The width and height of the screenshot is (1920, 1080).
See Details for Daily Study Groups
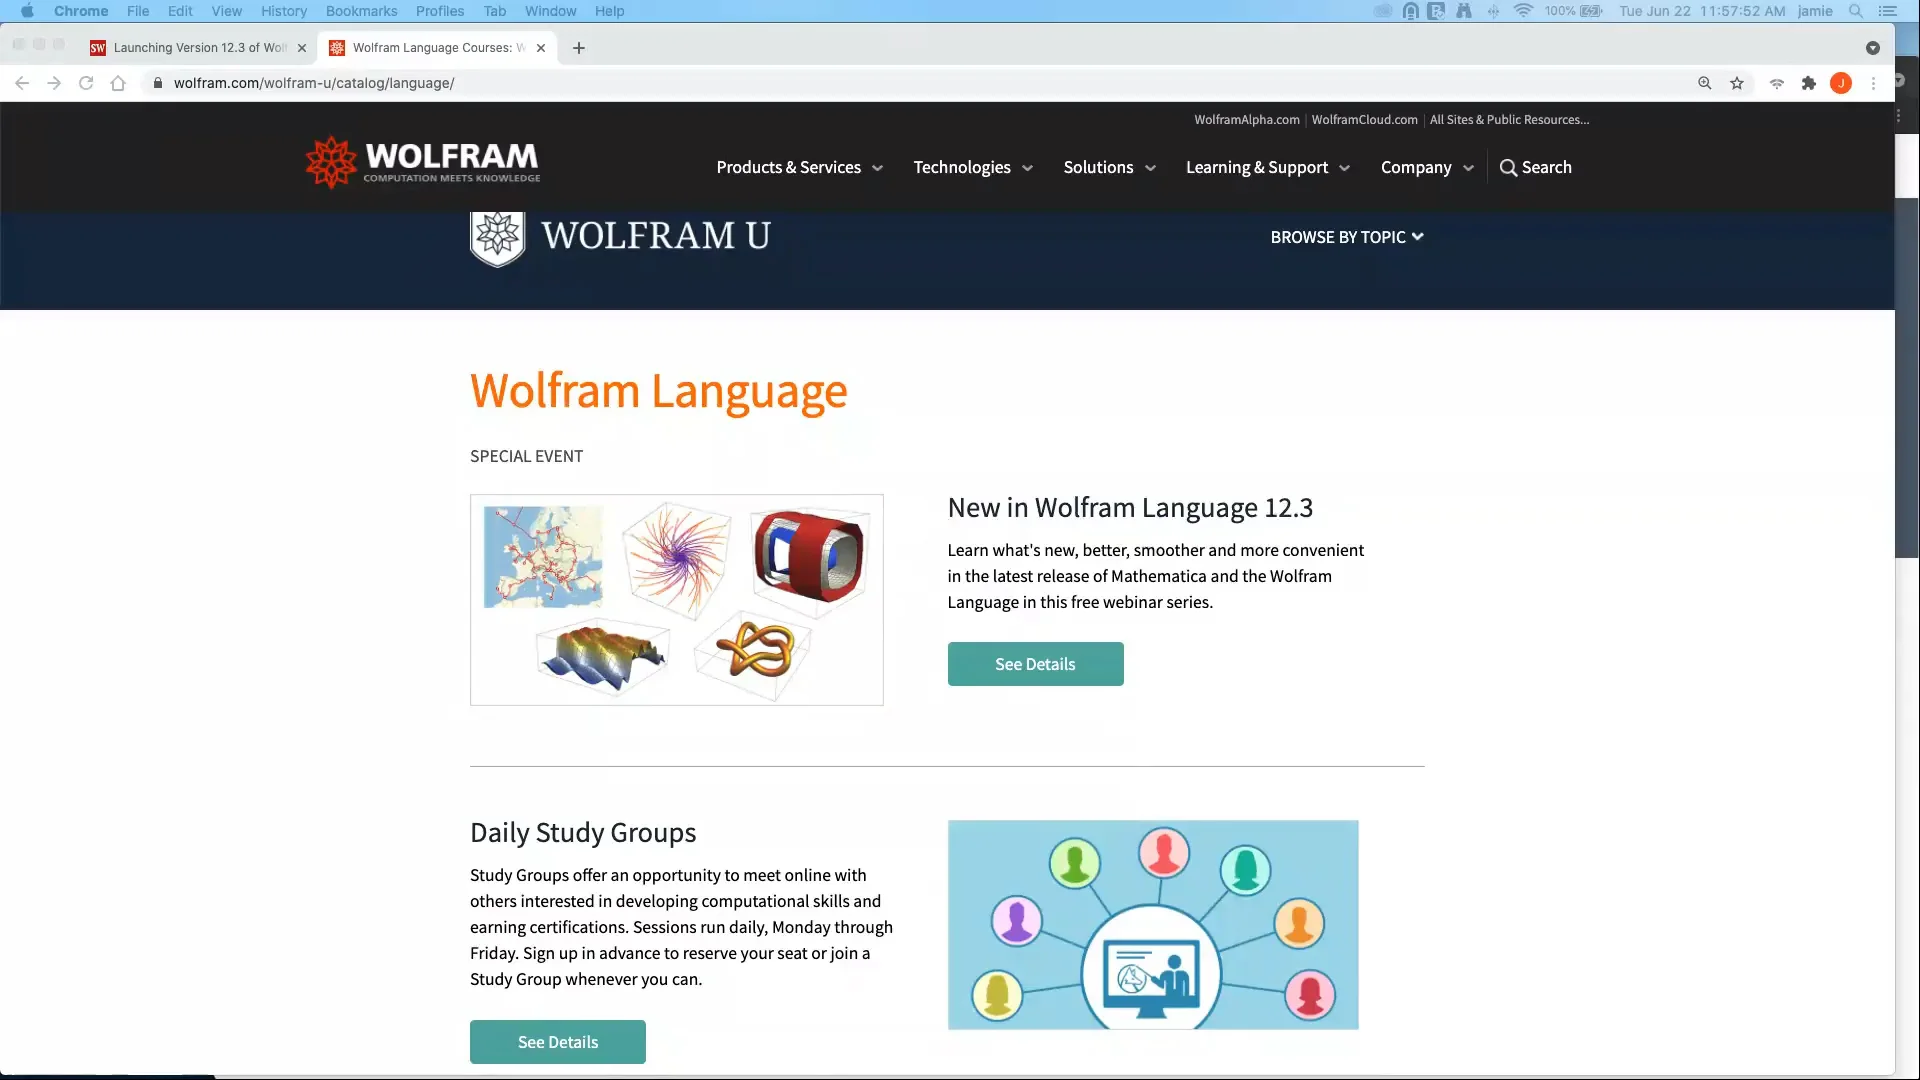pyautogui.click(x=557, y=1042)
